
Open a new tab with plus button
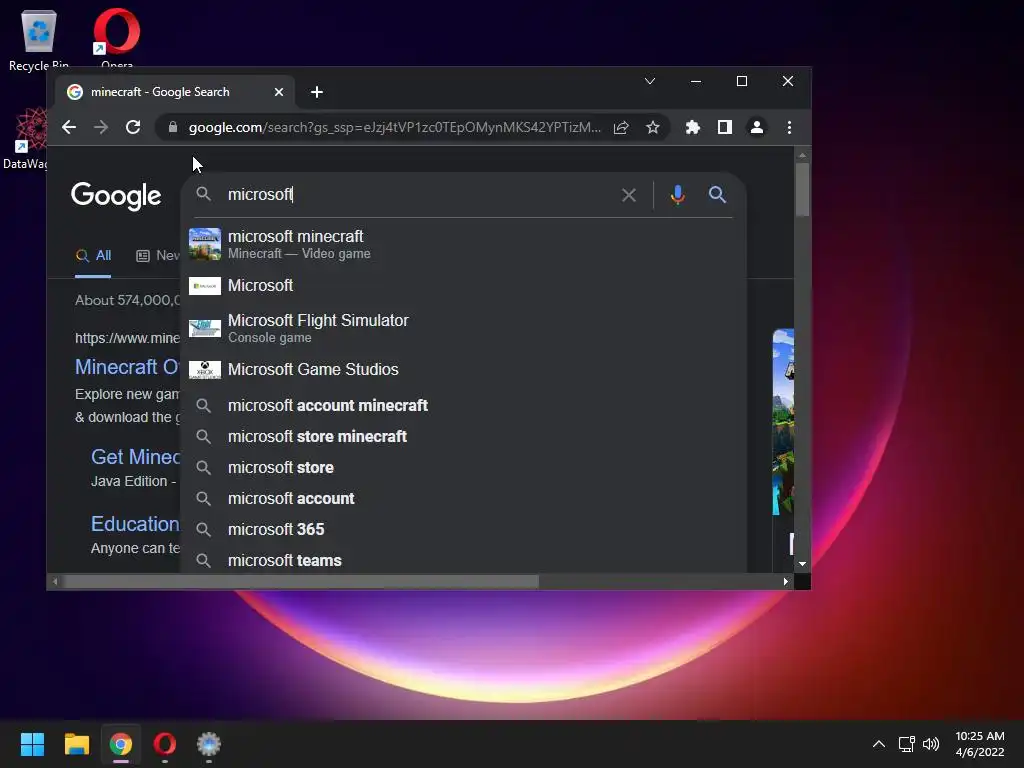[317, 92]
